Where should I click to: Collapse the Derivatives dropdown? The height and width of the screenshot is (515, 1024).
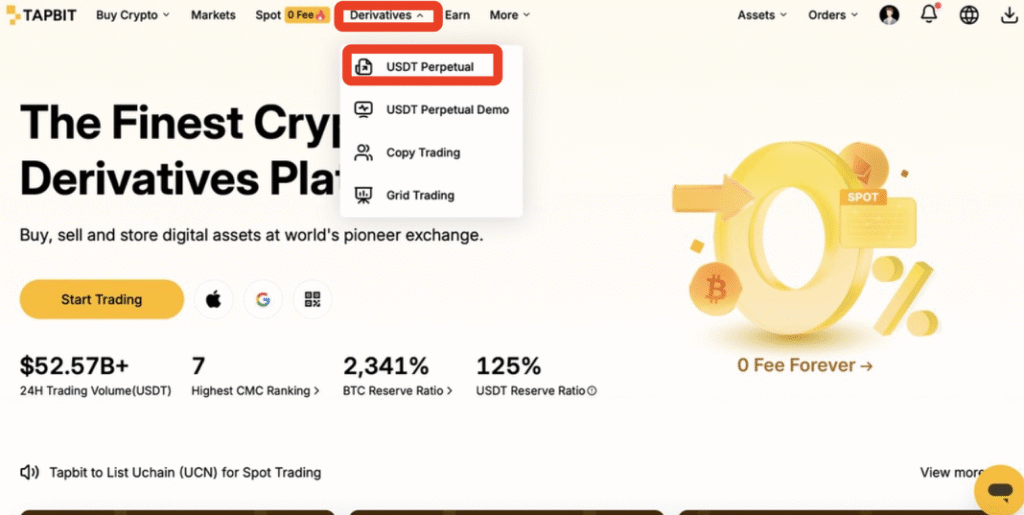(387, 15)
